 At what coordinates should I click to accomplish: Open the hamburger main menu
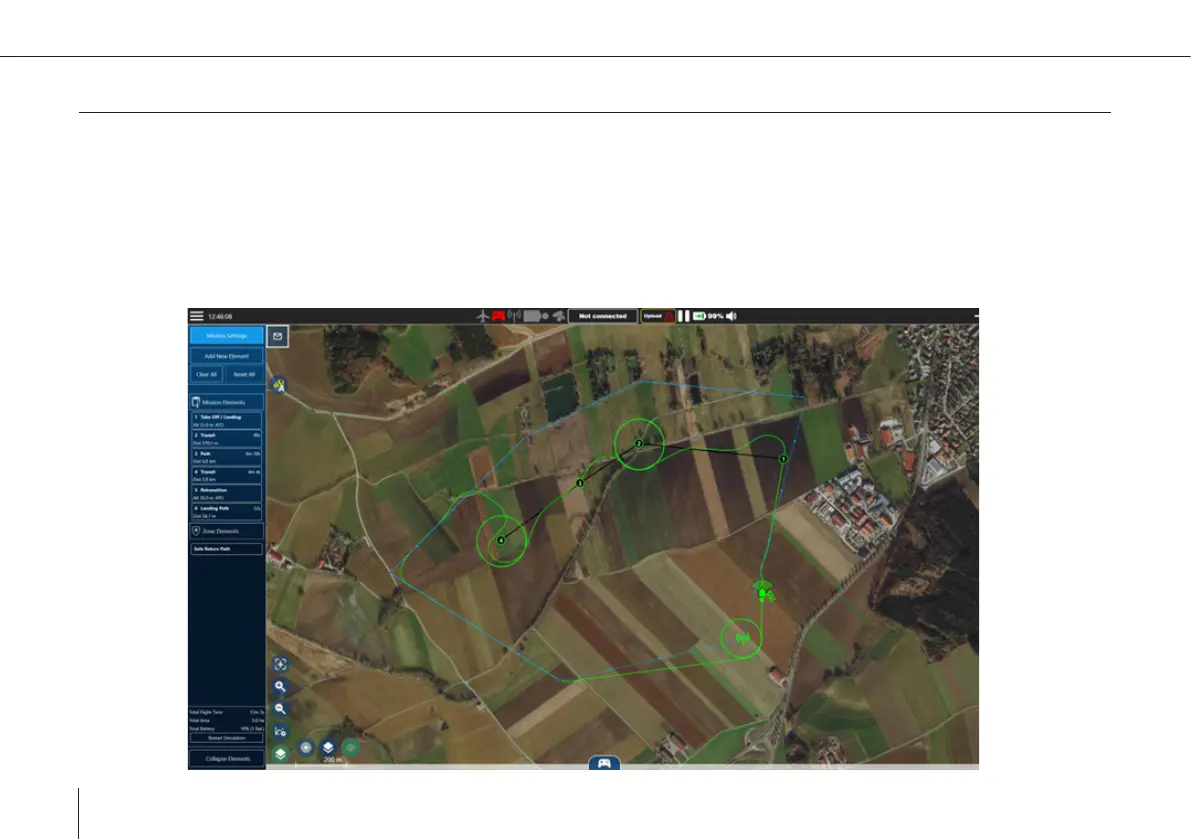197,316
